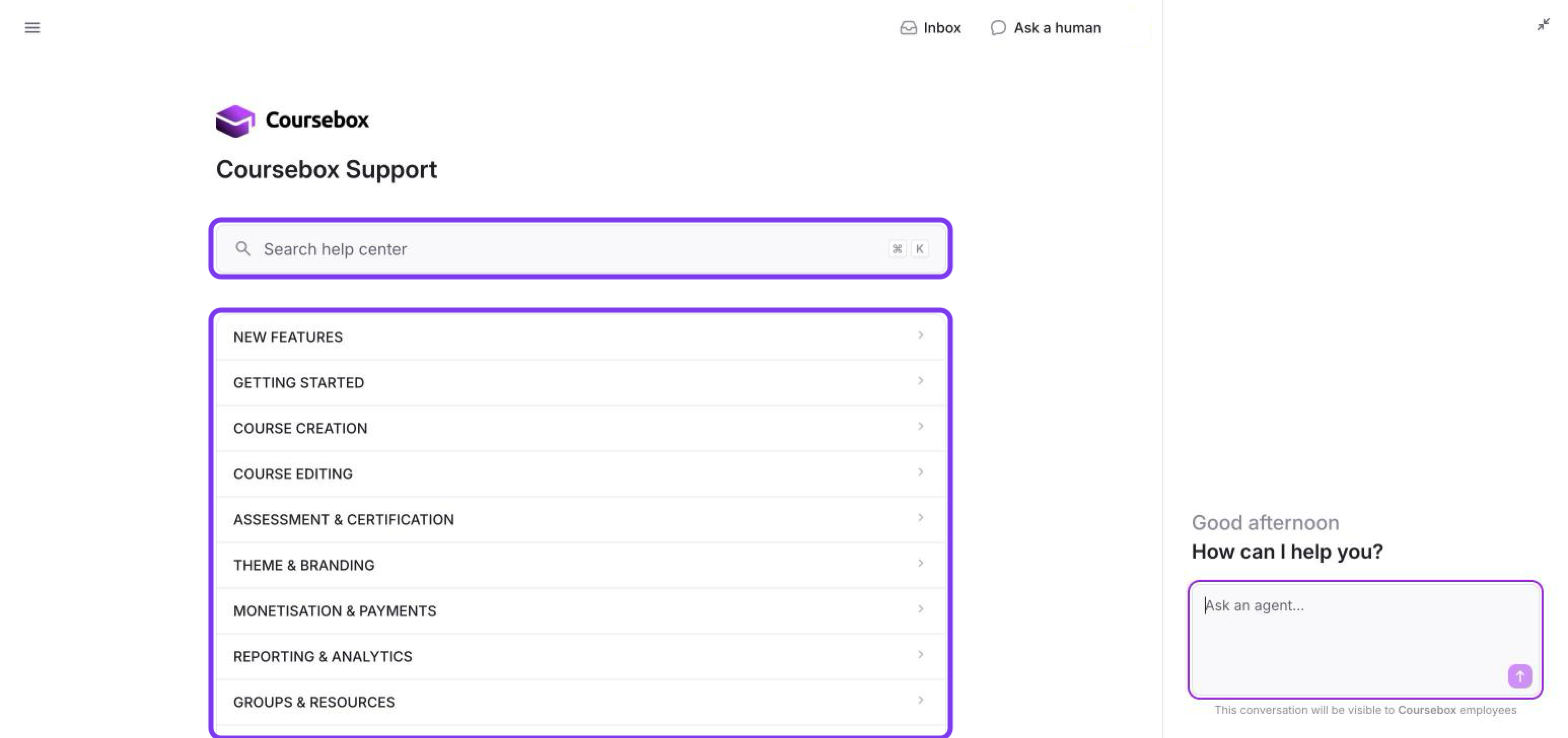The width and height of the screenshot is (1568, 738).
Task: Expand the GROUPS & RESOURCES chevron
Action: tap(920, 701)
